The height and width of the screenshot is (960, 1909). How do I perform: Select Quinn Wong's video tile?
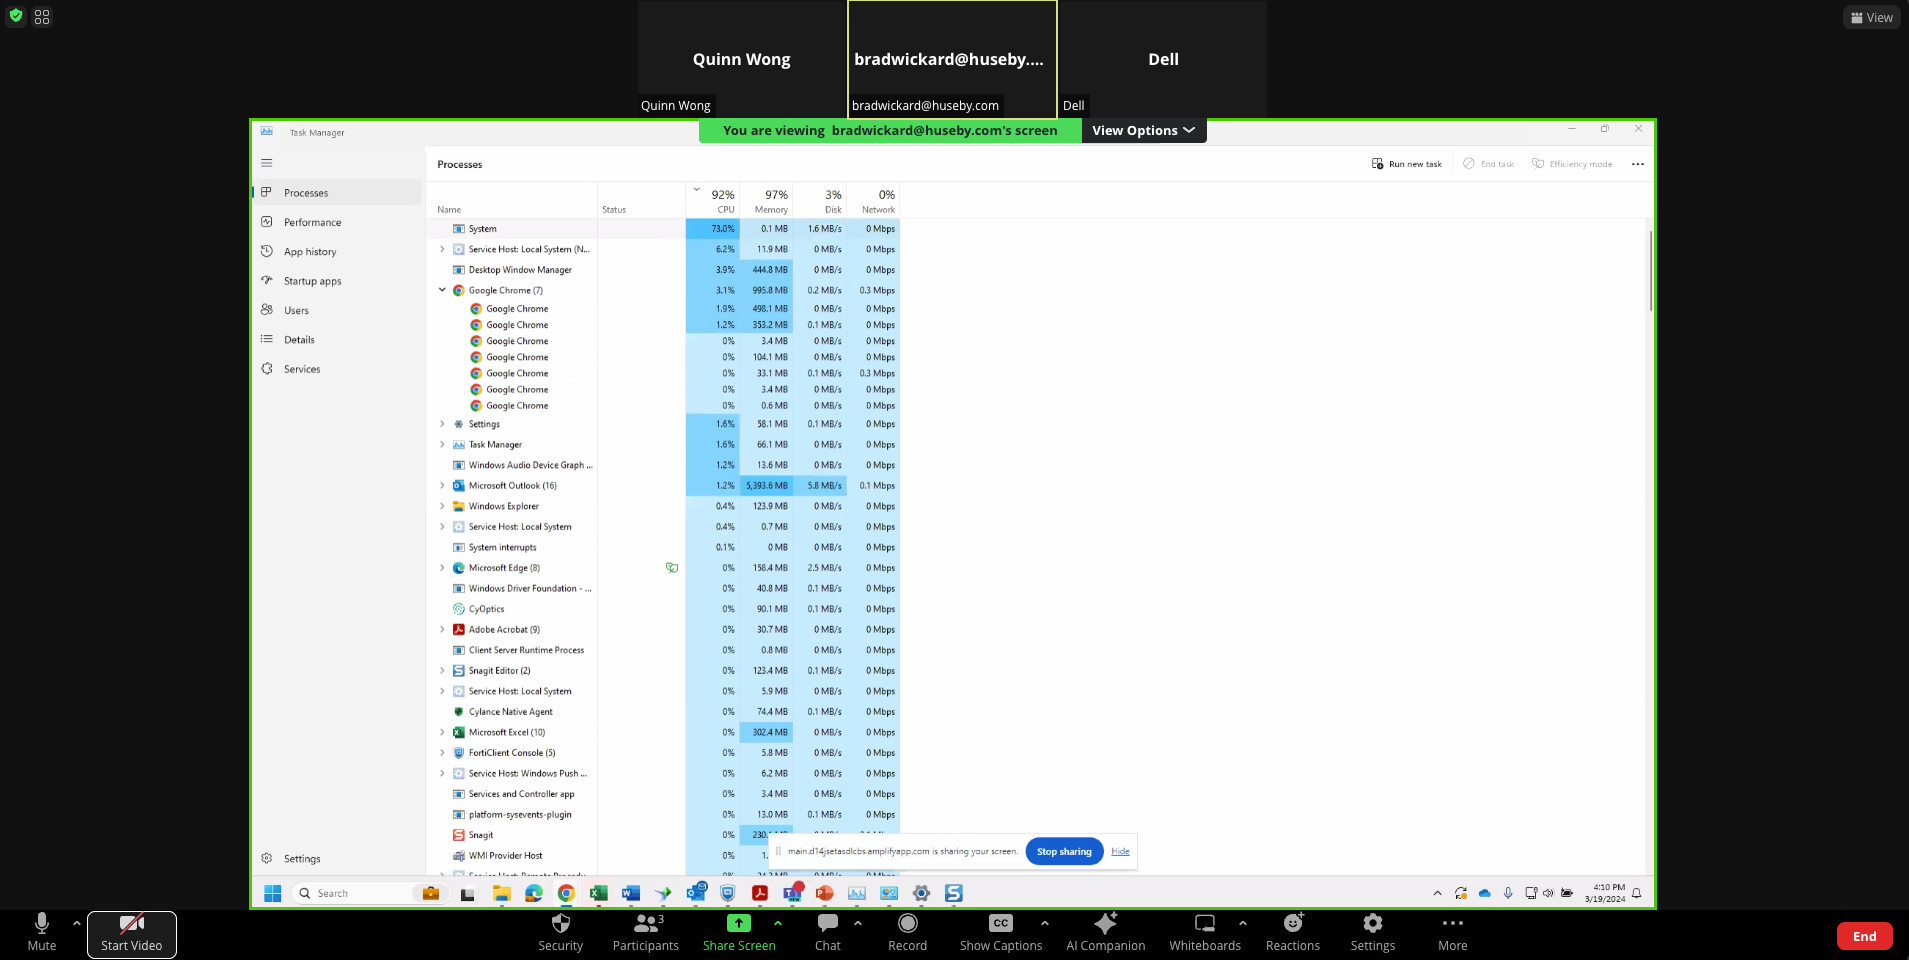742,59
